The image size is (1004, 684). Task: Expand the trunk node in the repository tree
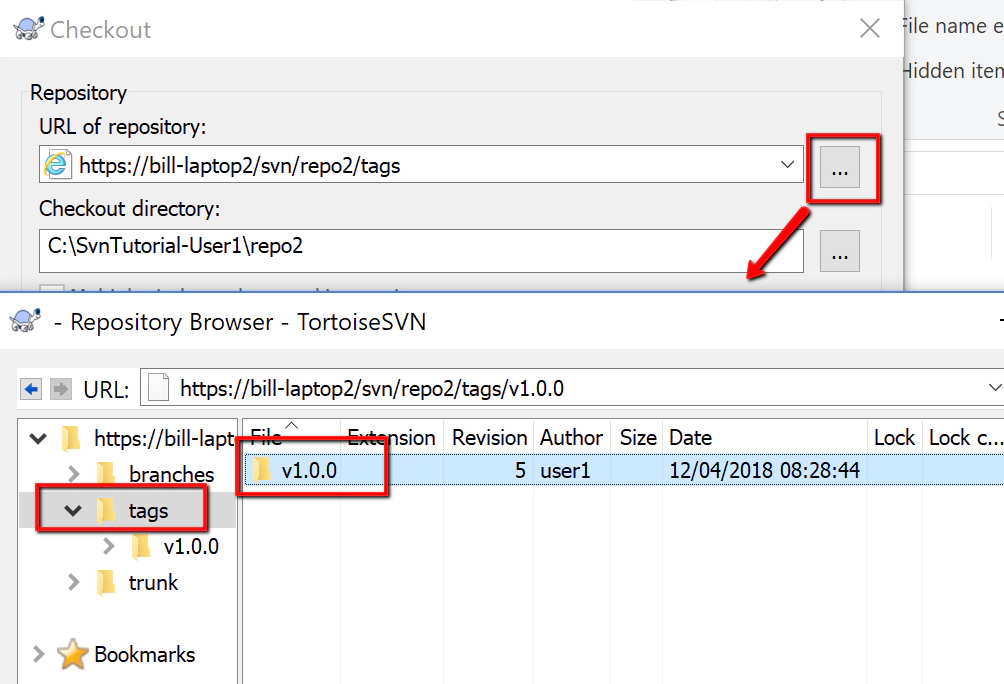click(x=74, y=583)
